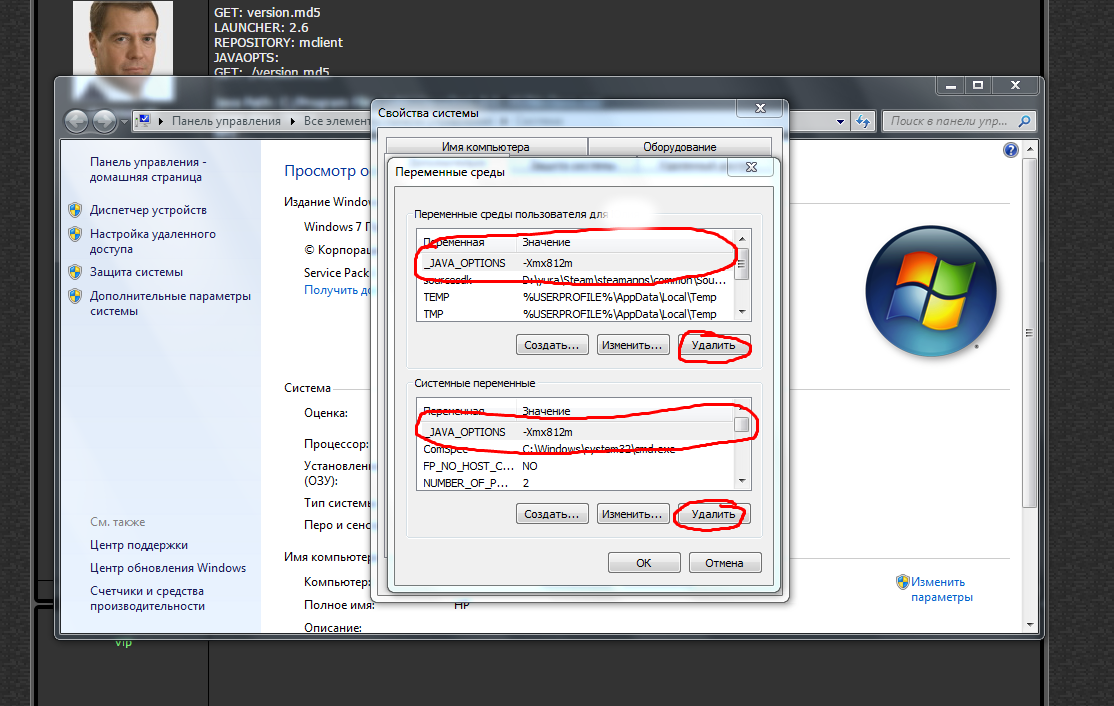The height and width of the screenshot is (706, 1114).
Task: Click shield icon next to Изменить параметры
Action: 902,582
